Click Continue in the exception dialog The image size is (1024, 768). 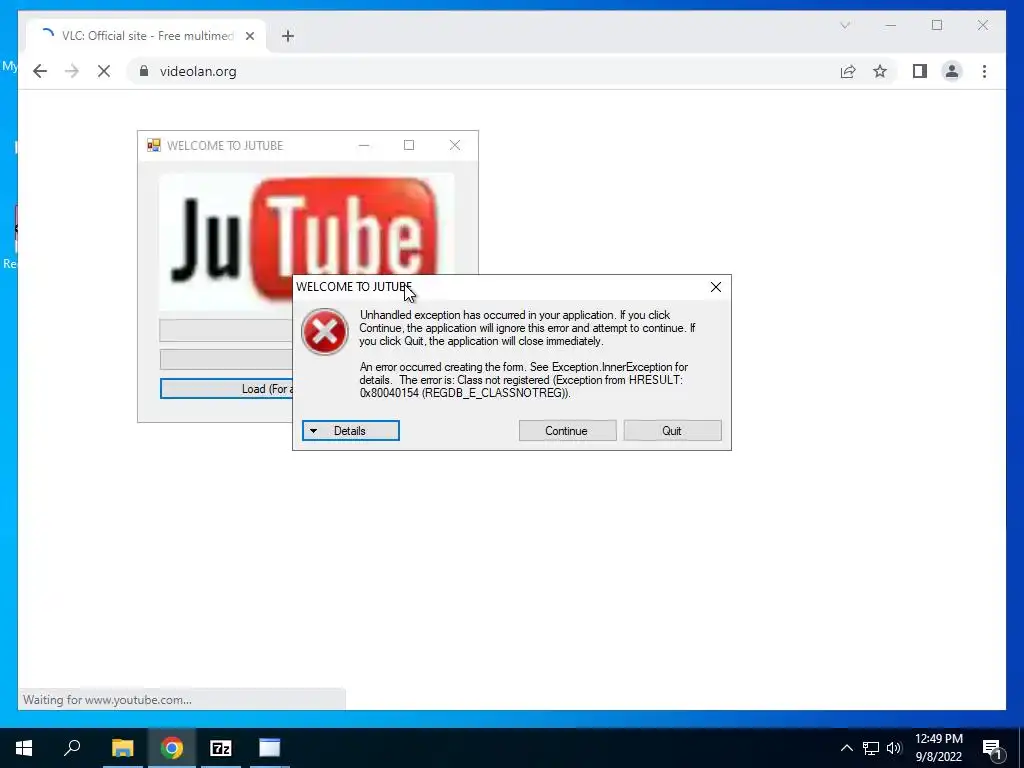click(x=568, y=430)
